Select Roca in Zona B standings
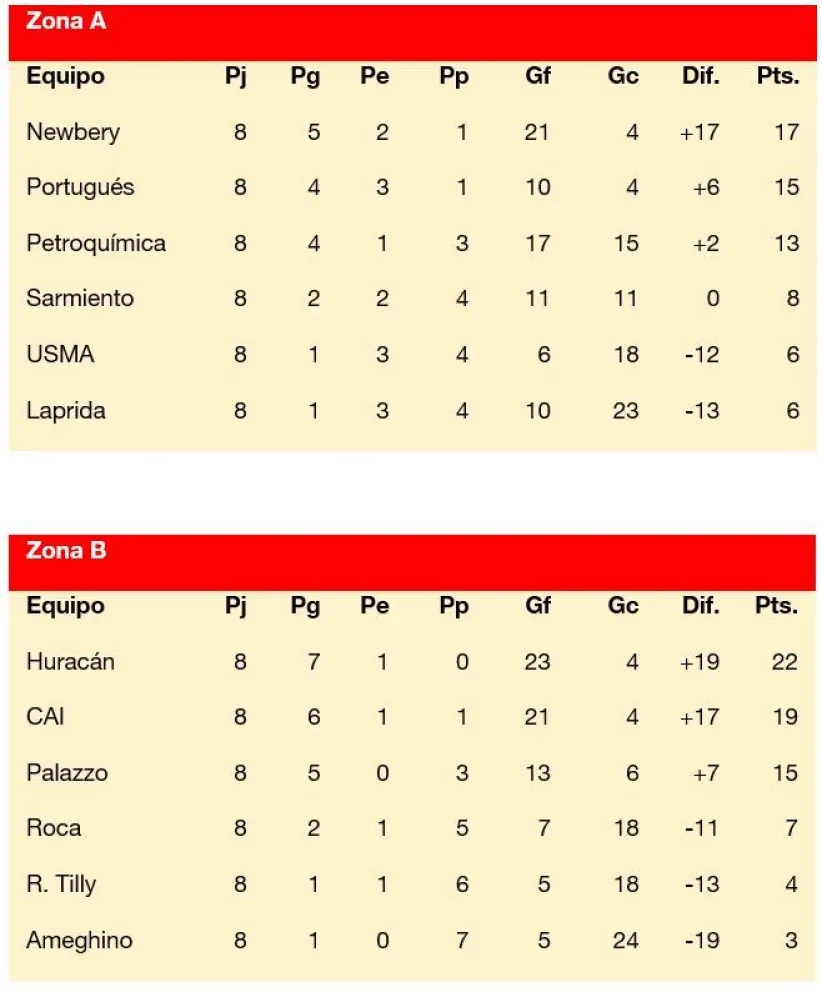Image resolution: width=822 pixels, height=992 pixels. tap(54, 828)
